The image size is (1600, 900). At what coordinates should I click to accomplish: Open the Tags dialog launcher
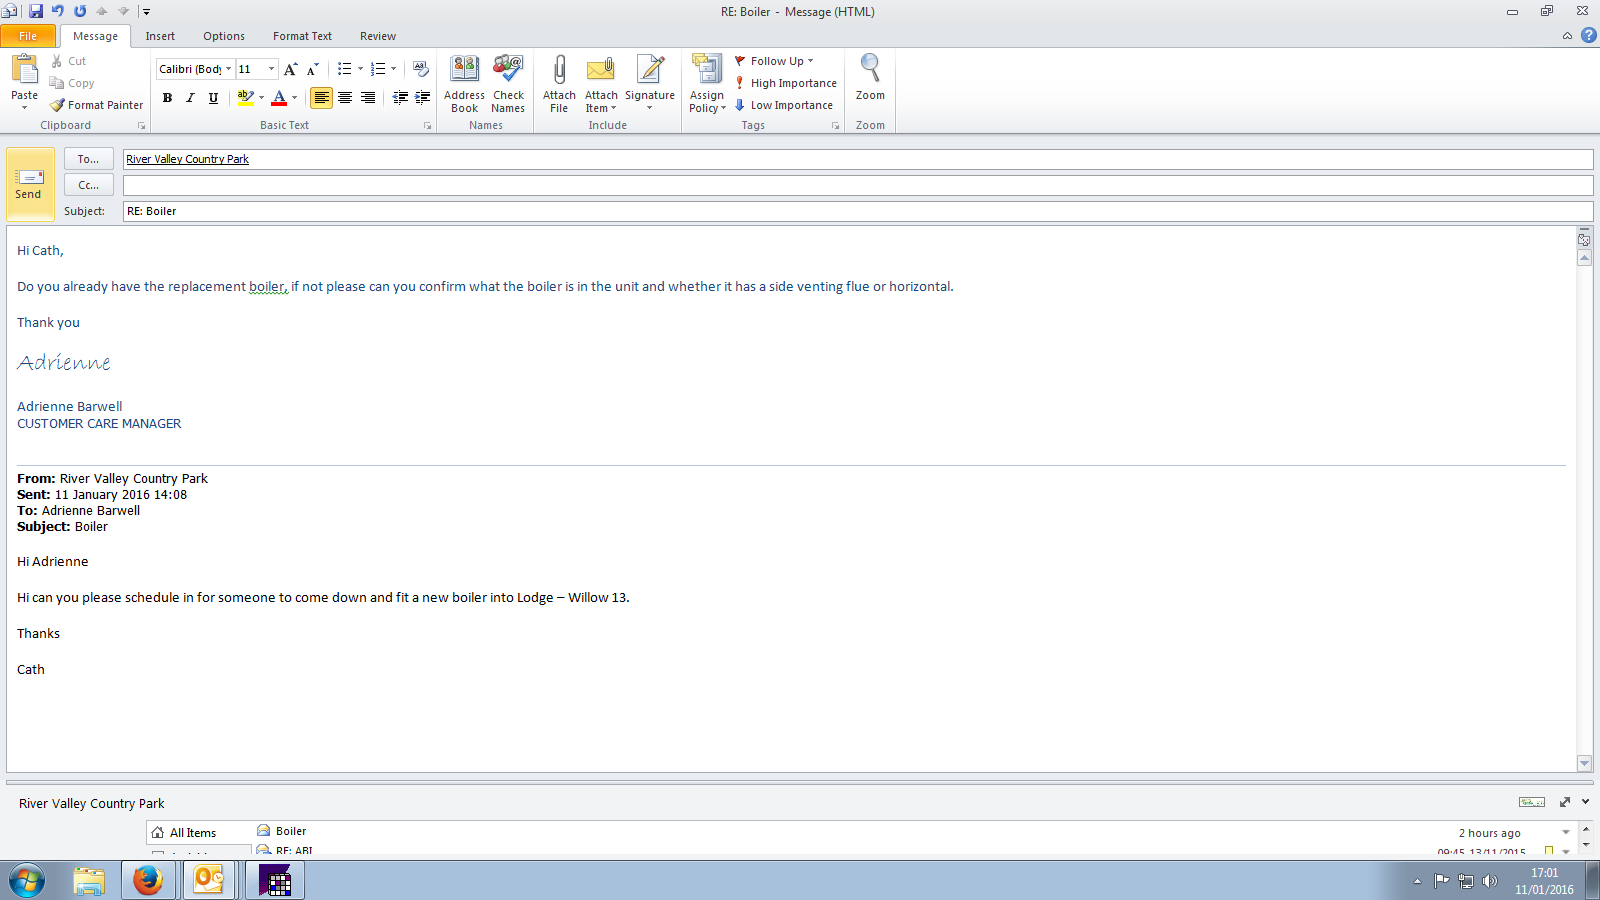(835, 126)
